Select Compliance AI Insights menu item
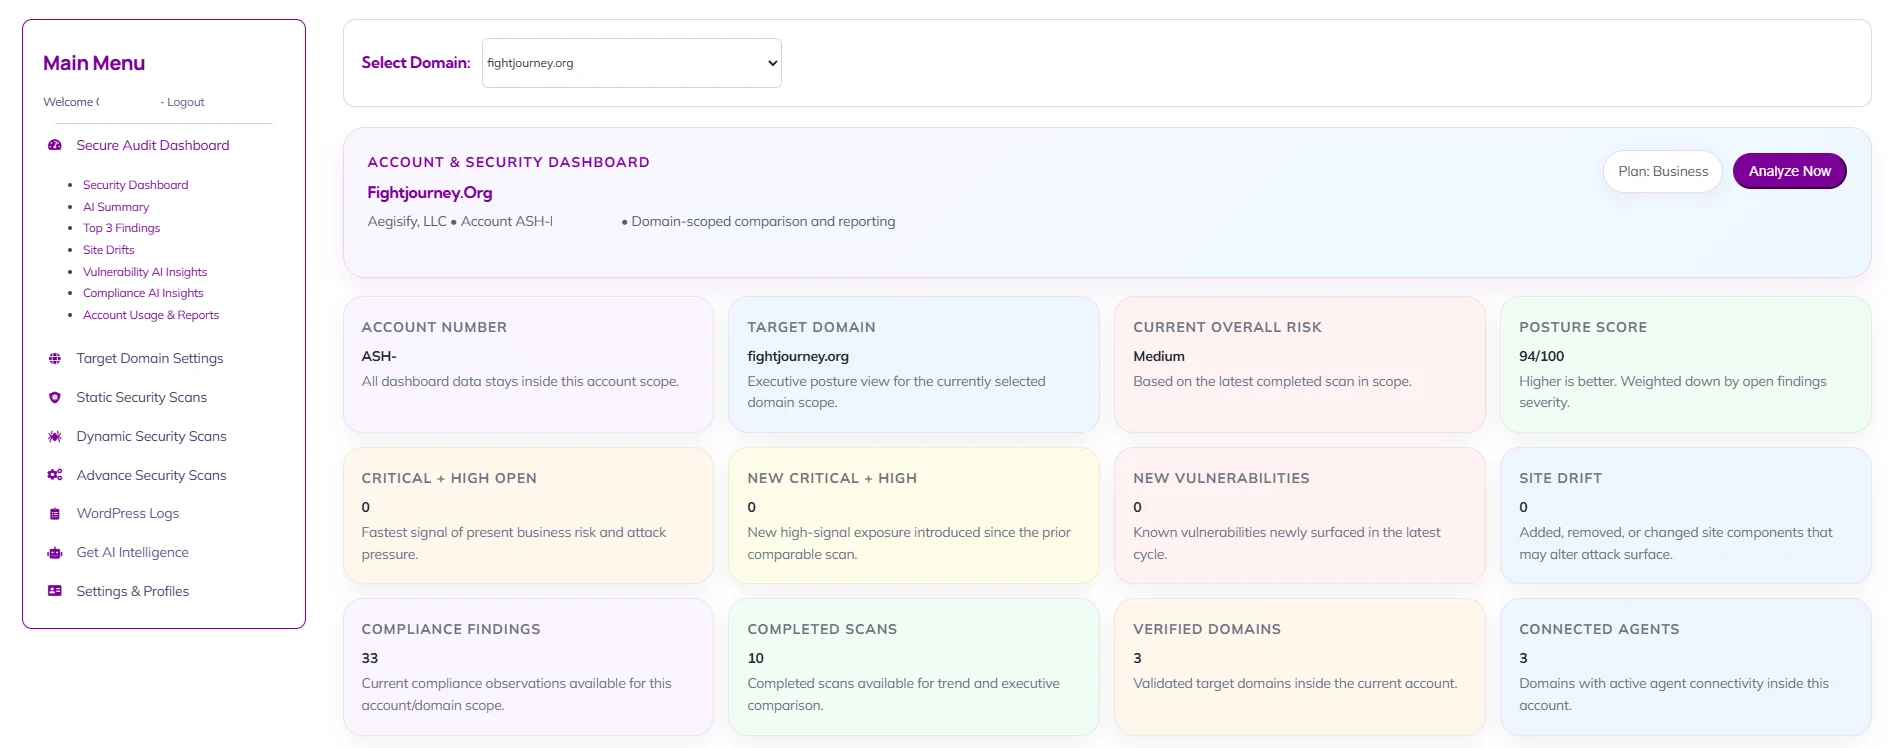The image size is (1898, 748). [143, 293]
